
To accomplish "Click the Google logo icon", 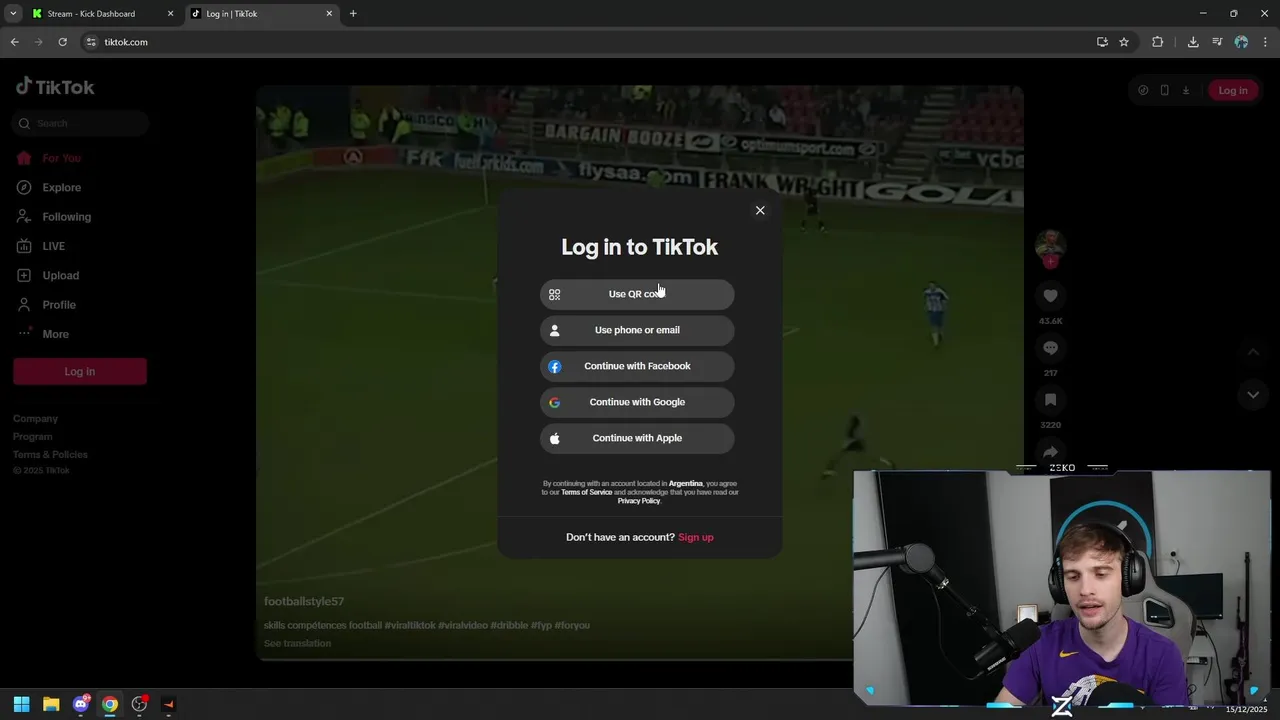I will tap(555, 402).
